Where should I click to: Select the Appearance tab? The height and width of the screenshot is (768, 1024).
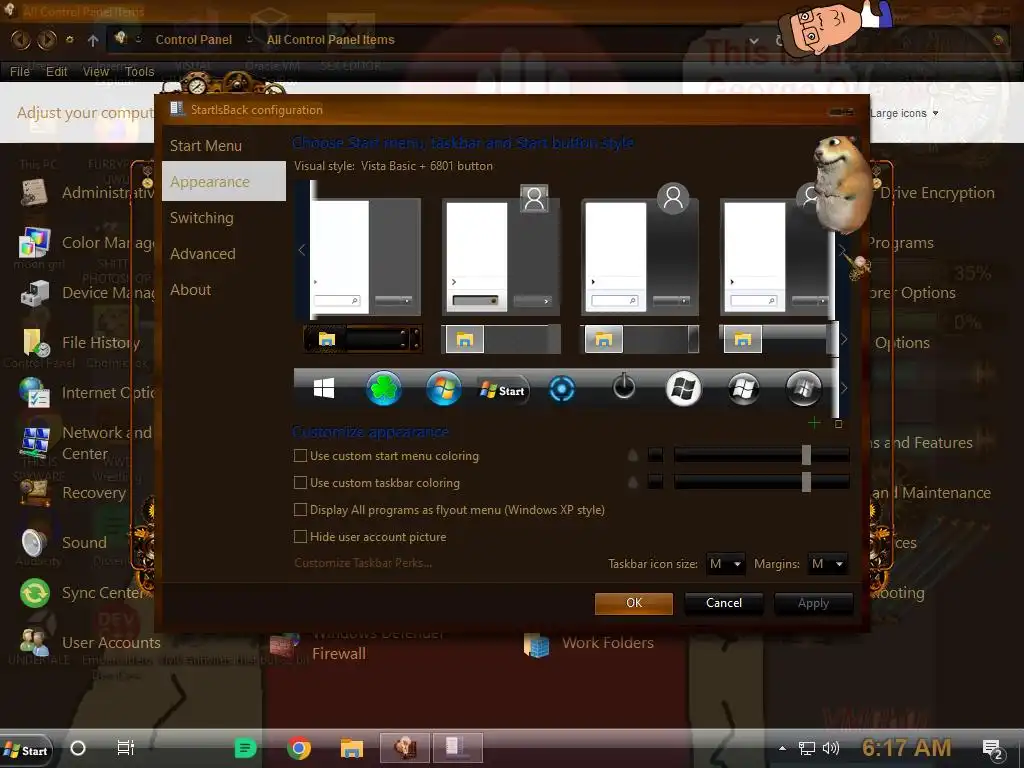[x=223, y=182]
